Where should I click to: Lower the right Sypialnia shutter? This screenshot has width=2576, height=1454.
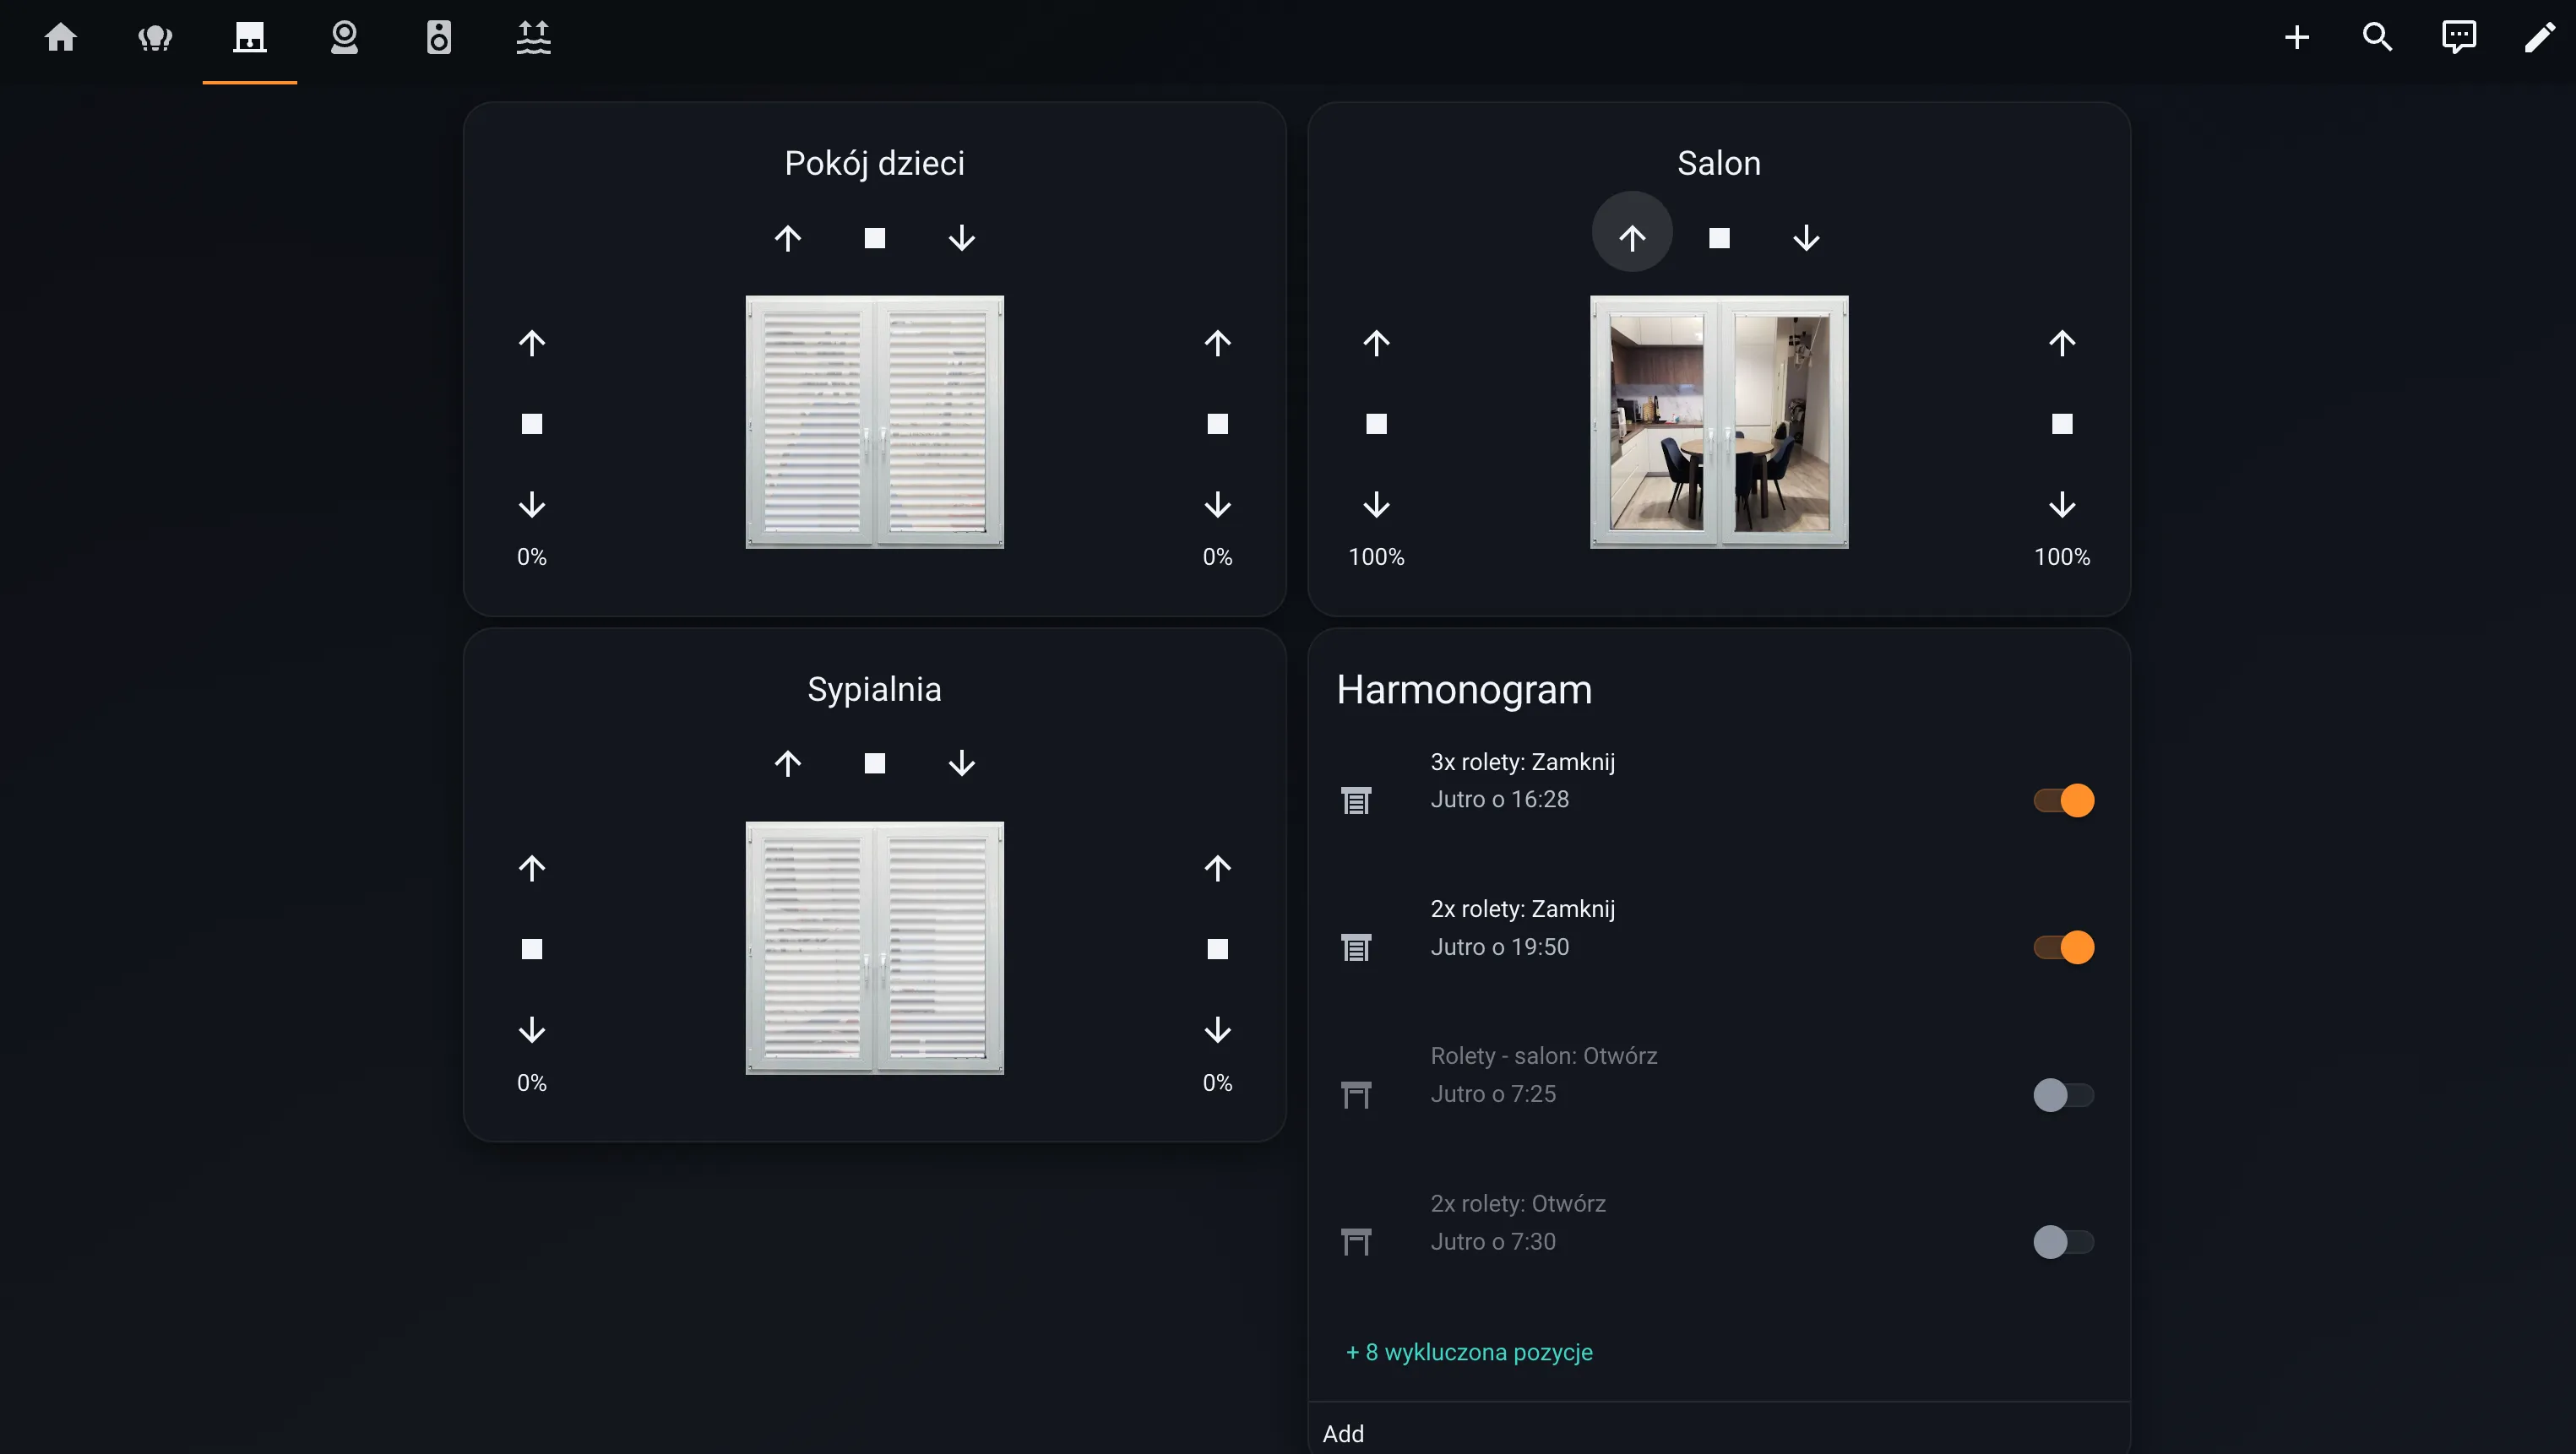pos(1216,1029)
